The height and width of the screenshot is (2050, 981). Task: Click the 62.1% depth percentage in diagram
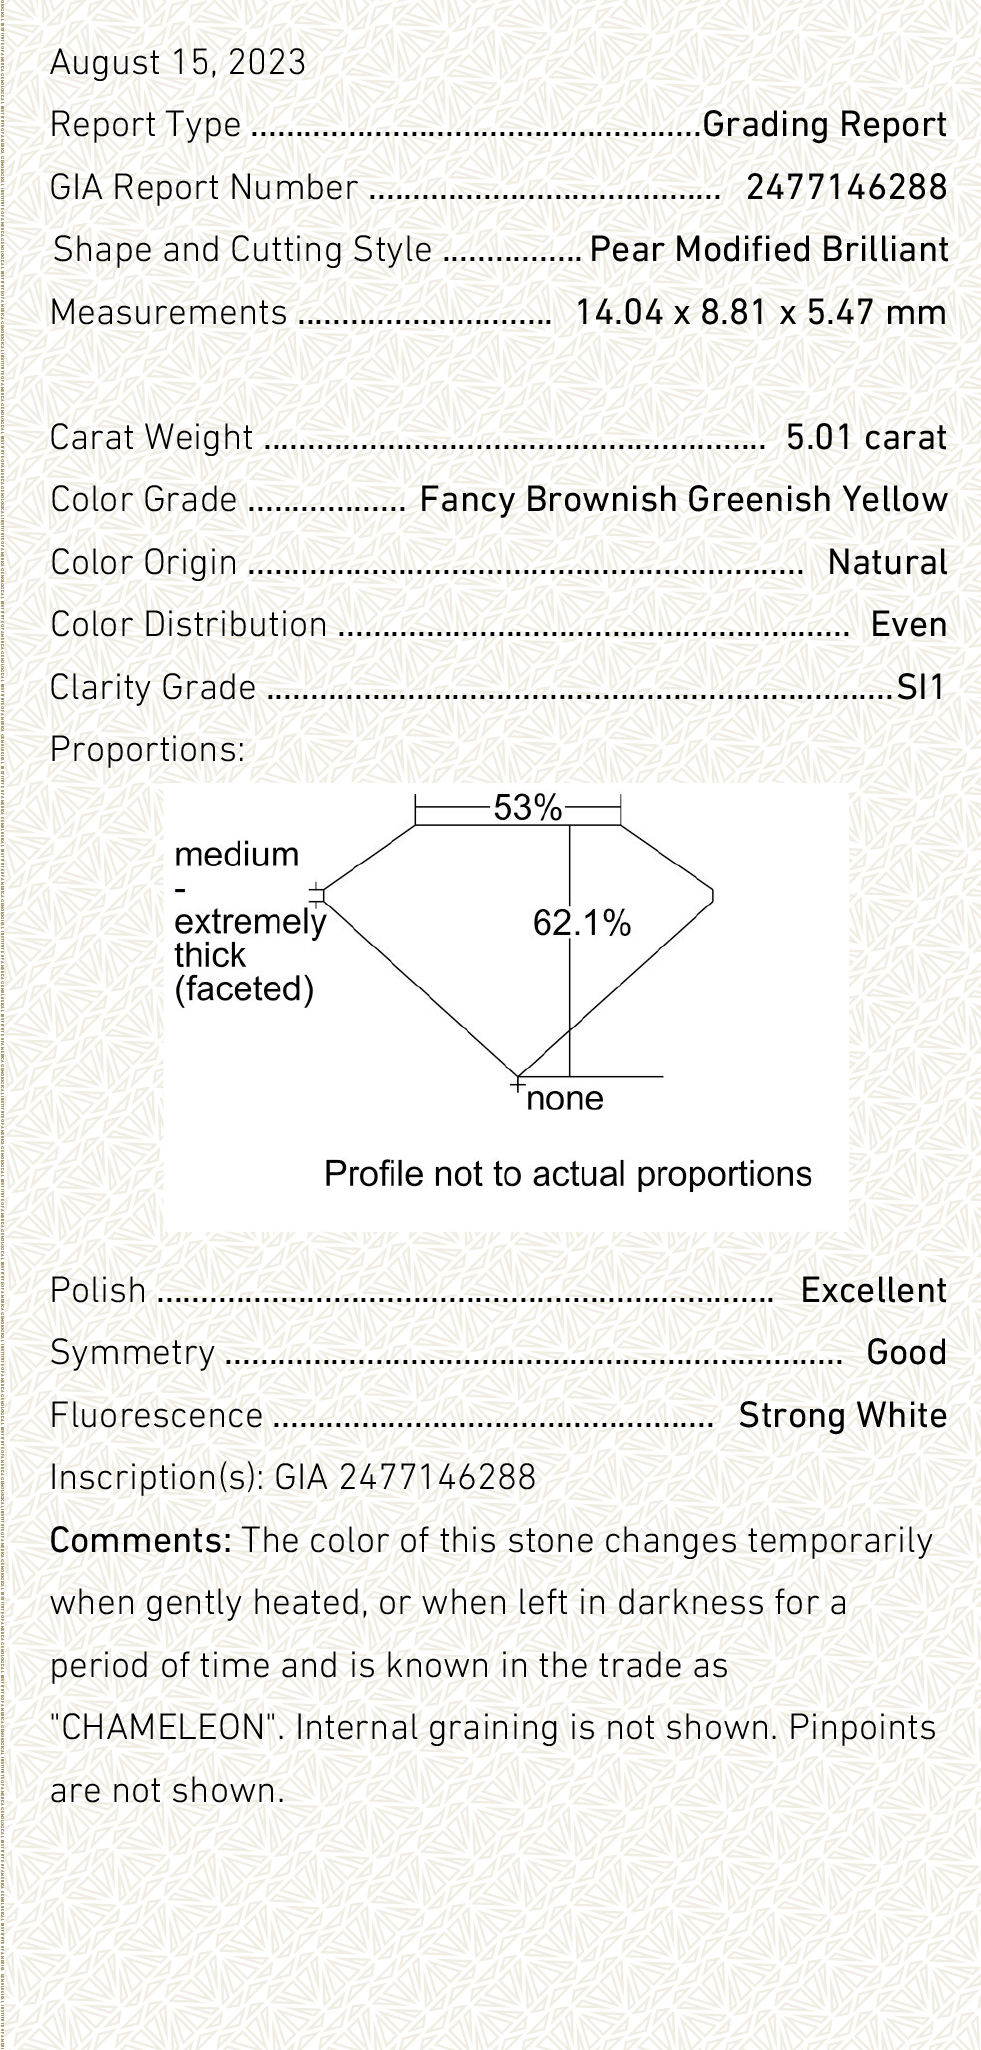coord(581,923)
